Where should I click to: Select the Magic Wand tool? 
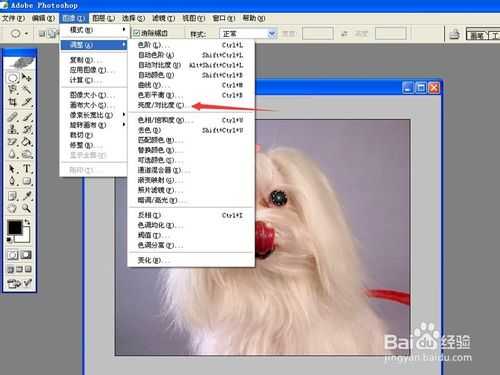pyautogui.click(x=27, y=90)
